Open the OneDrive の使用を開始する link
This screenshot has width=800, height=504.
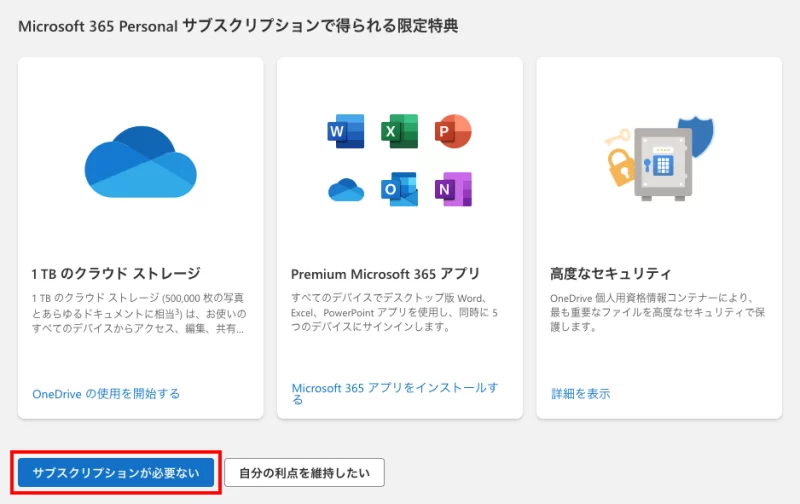click(106, 394)
